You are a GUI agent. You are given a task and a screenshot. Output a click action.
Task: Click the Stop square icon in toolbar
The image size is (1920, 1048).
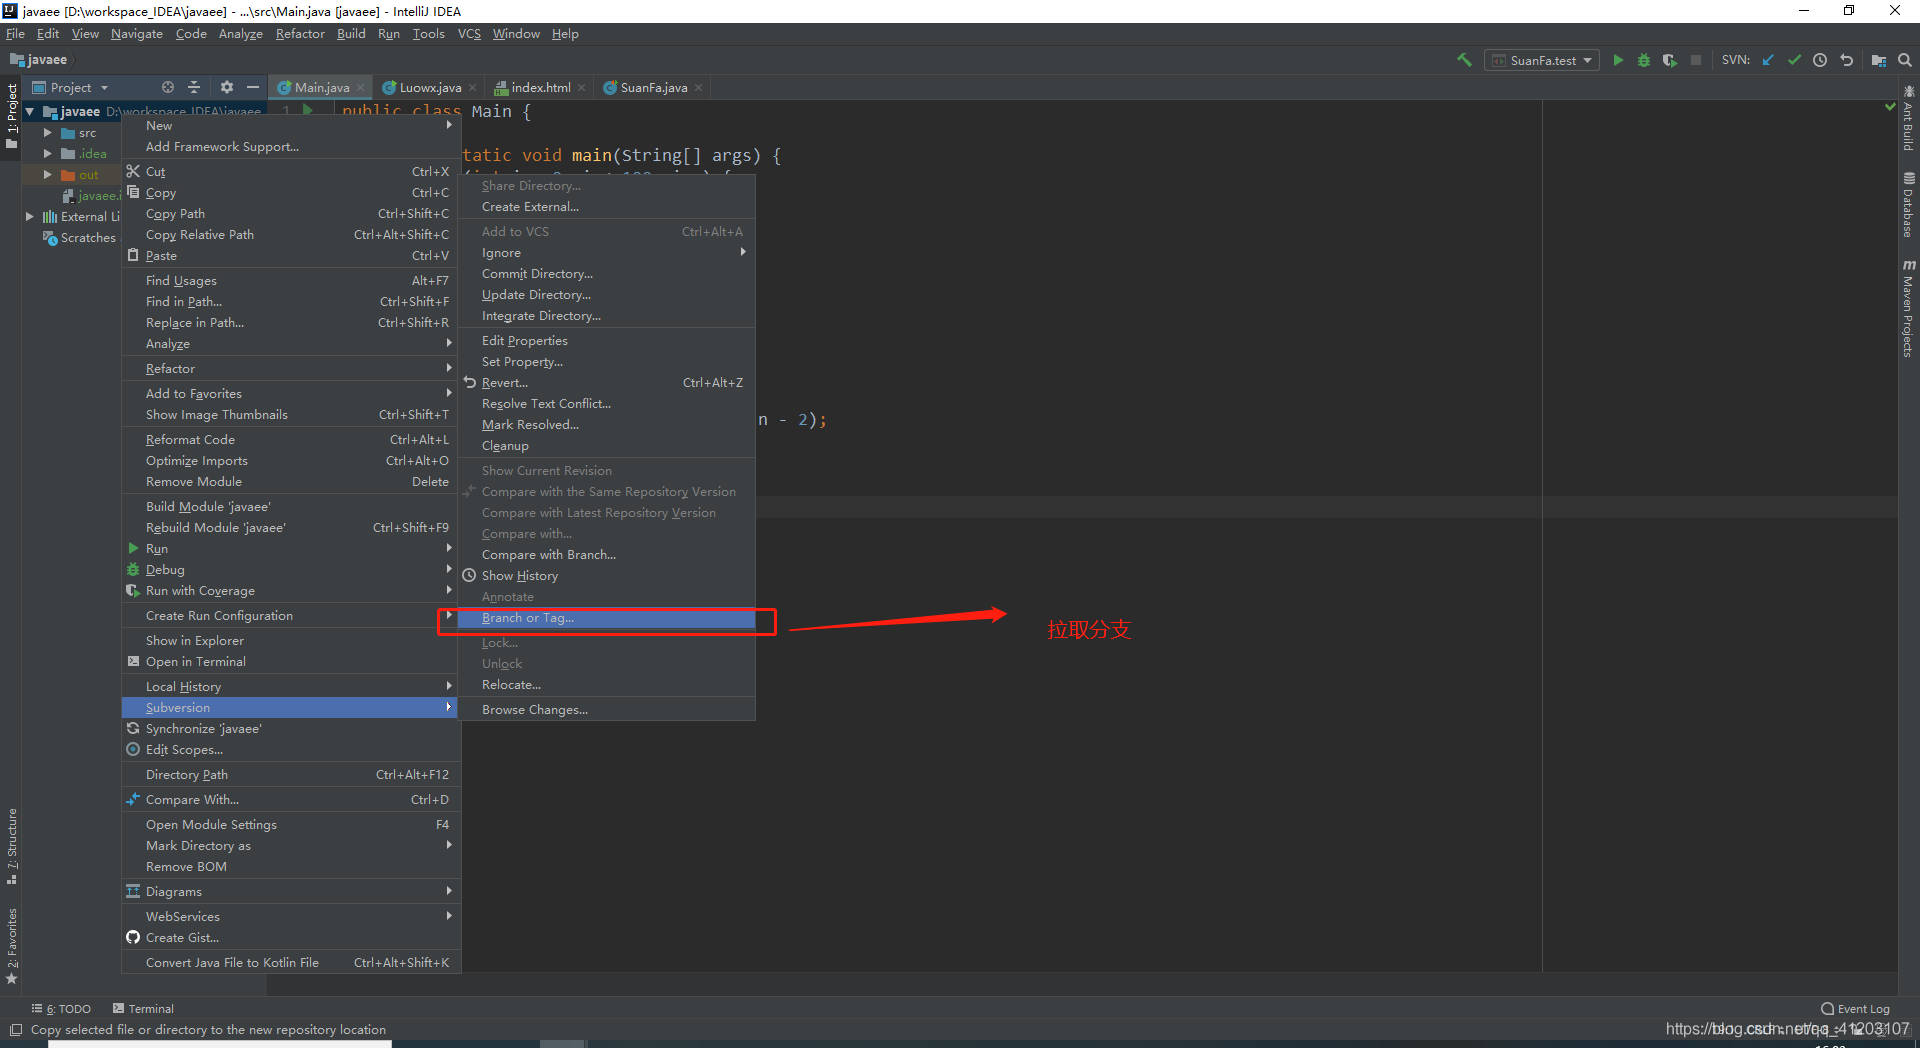[x=1696, y=60]
